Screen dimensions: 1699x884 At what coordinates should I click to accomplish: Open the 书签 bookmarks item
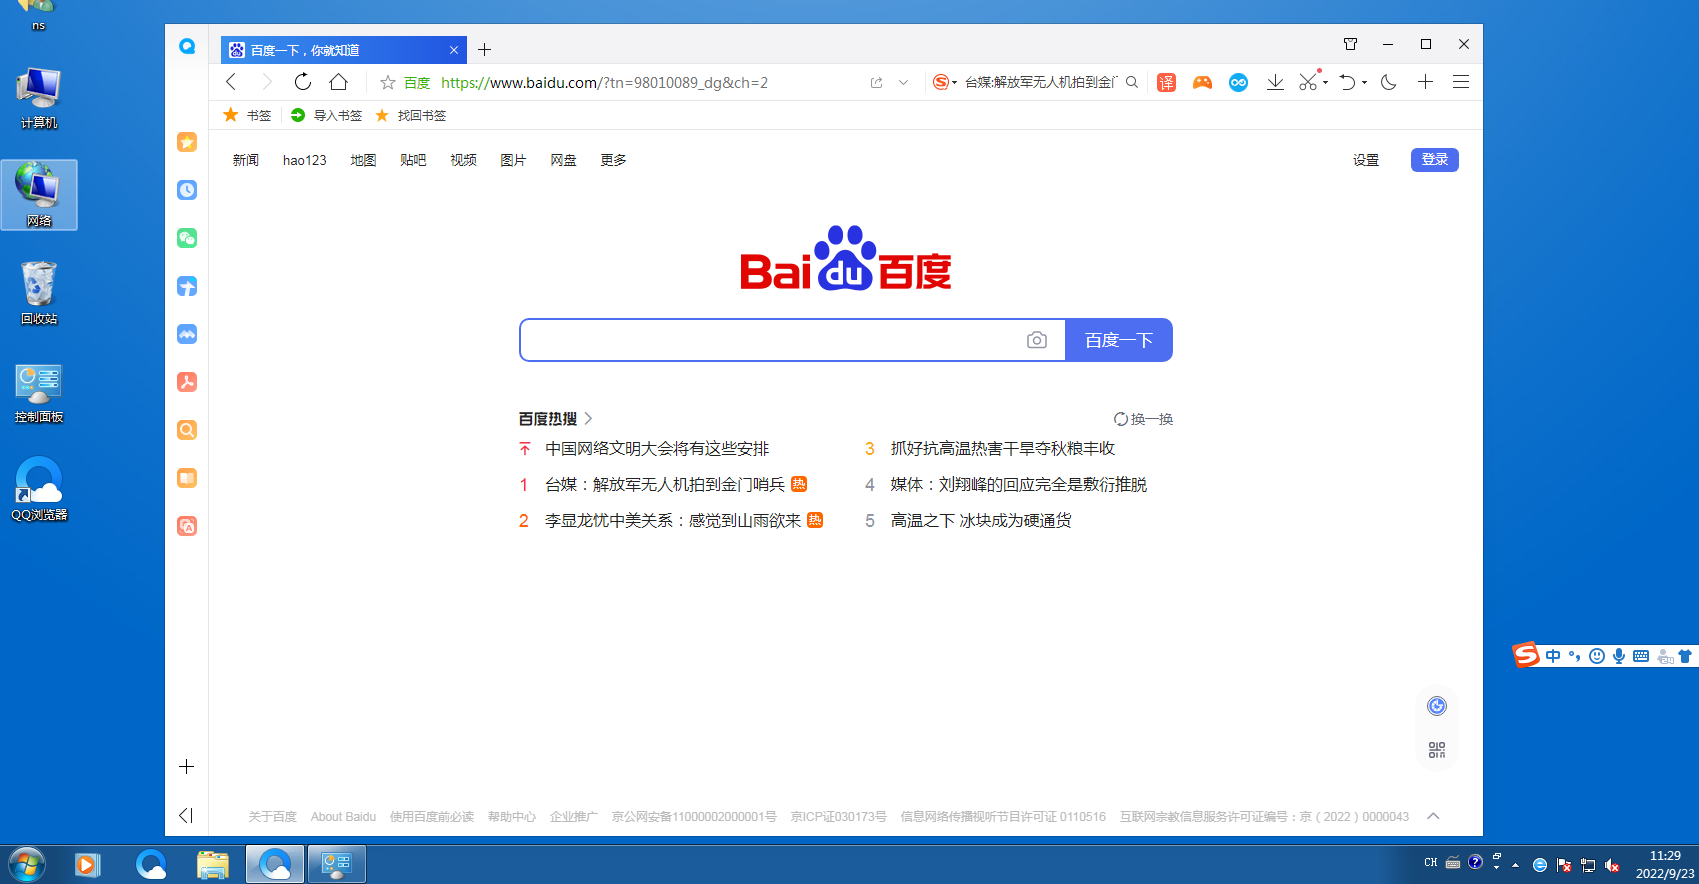point(248,115)
